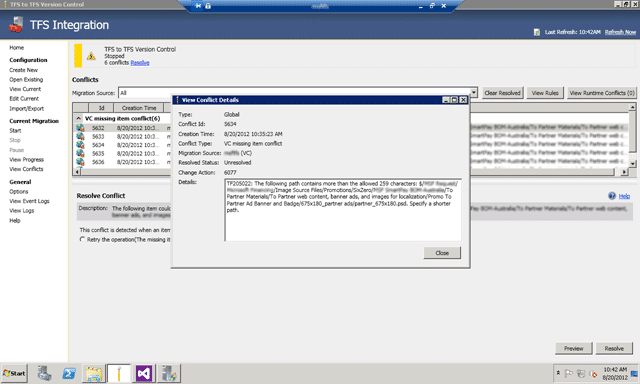The image size is (640, 384).
Task: Click the lock icon on remote session bar
Action: coord(208,6)
